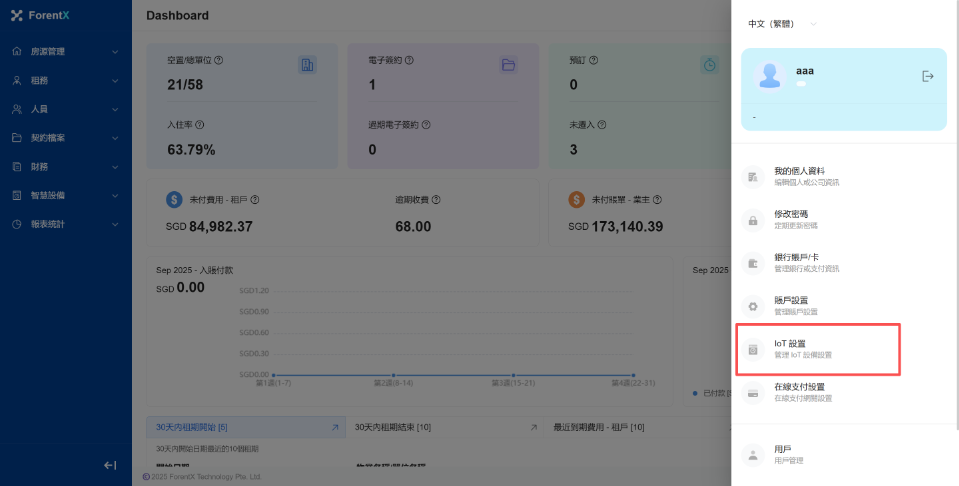Click the 修改密碼 lock icon
This screenshot has width=959, height=486.
click(x=753, y=220)
